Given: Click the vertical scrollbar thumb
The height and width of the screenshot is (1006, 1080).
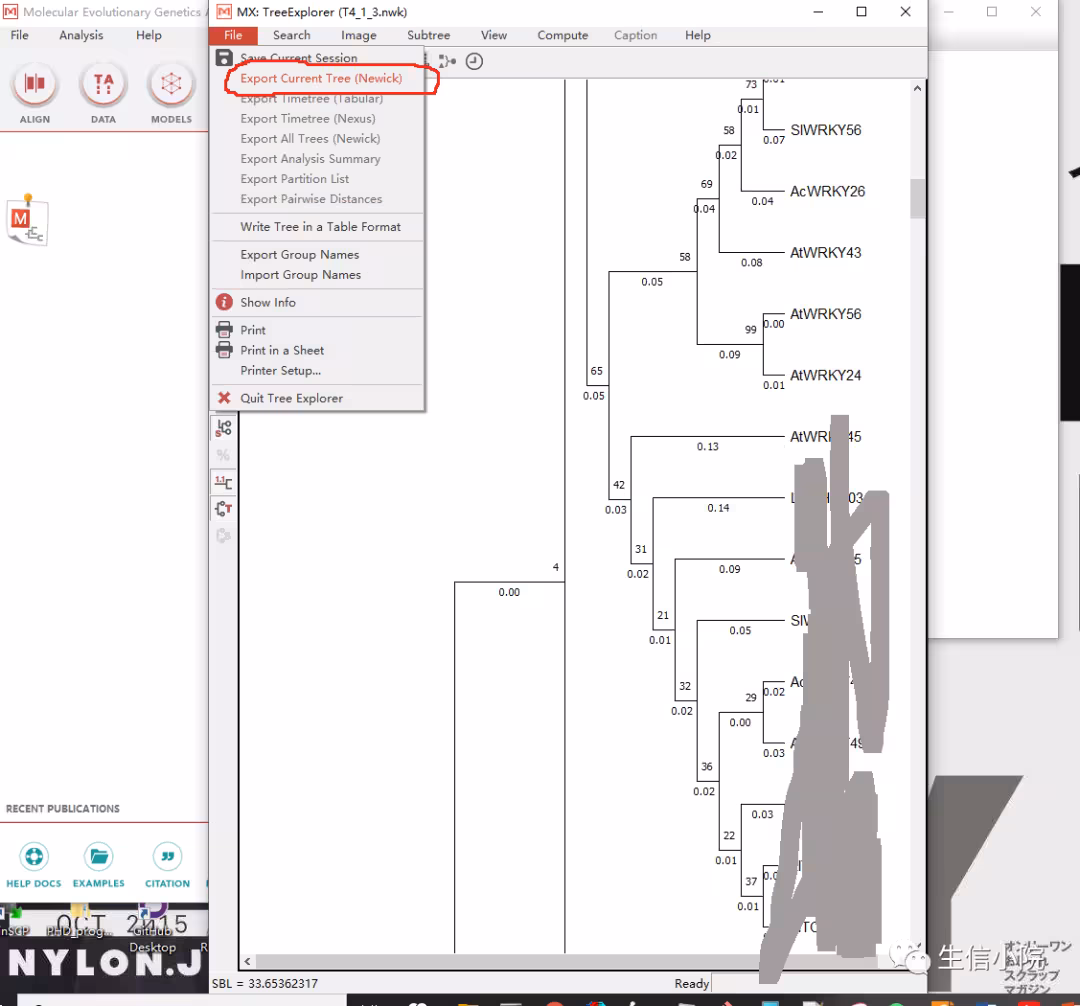Looking at the screenshot, I should (917, 198).
